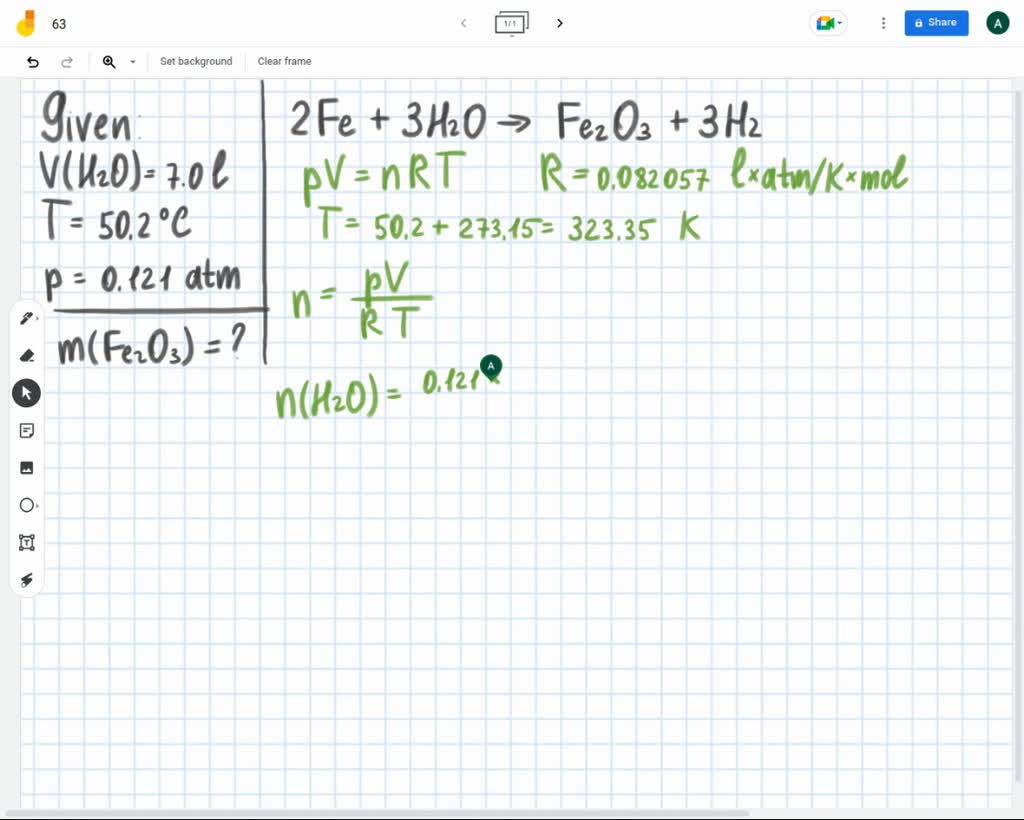Image resolution: width=1024 pixels, height=820 pixels.
Task: Enable the Laser pointer tool
Action: 26,580
